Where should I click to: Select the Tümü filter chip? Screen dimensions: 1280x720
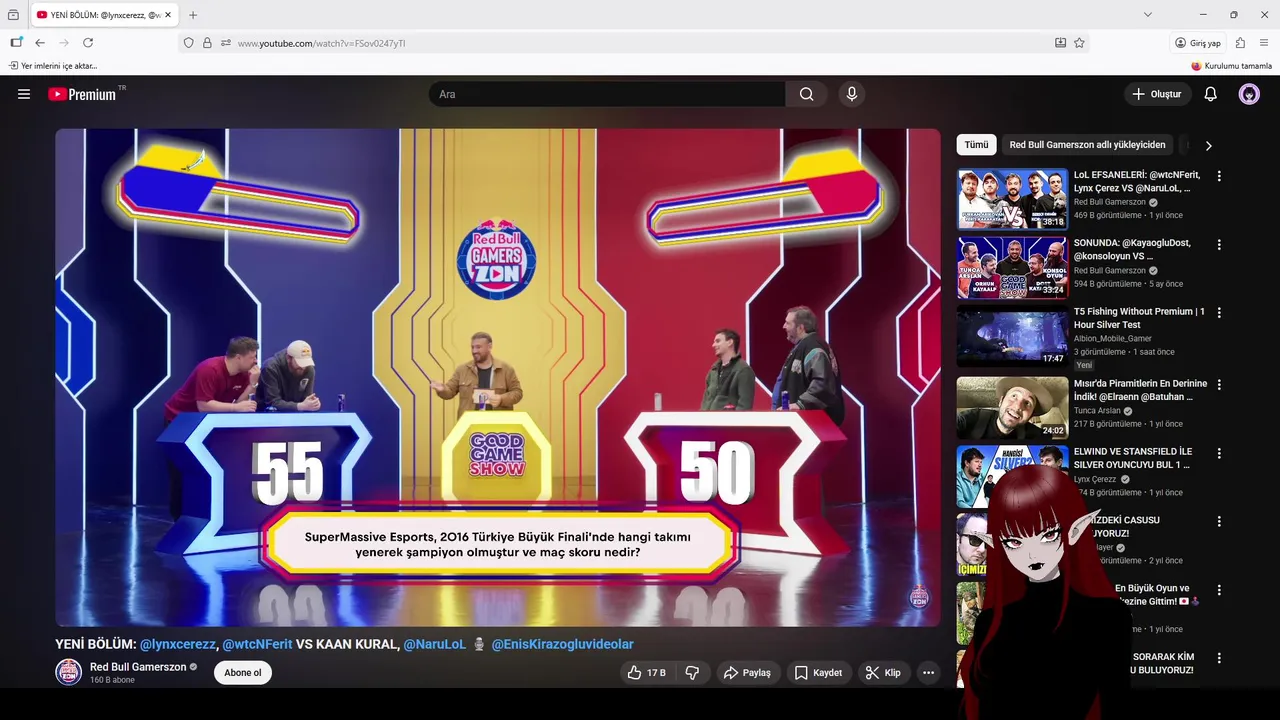[976, 145]
